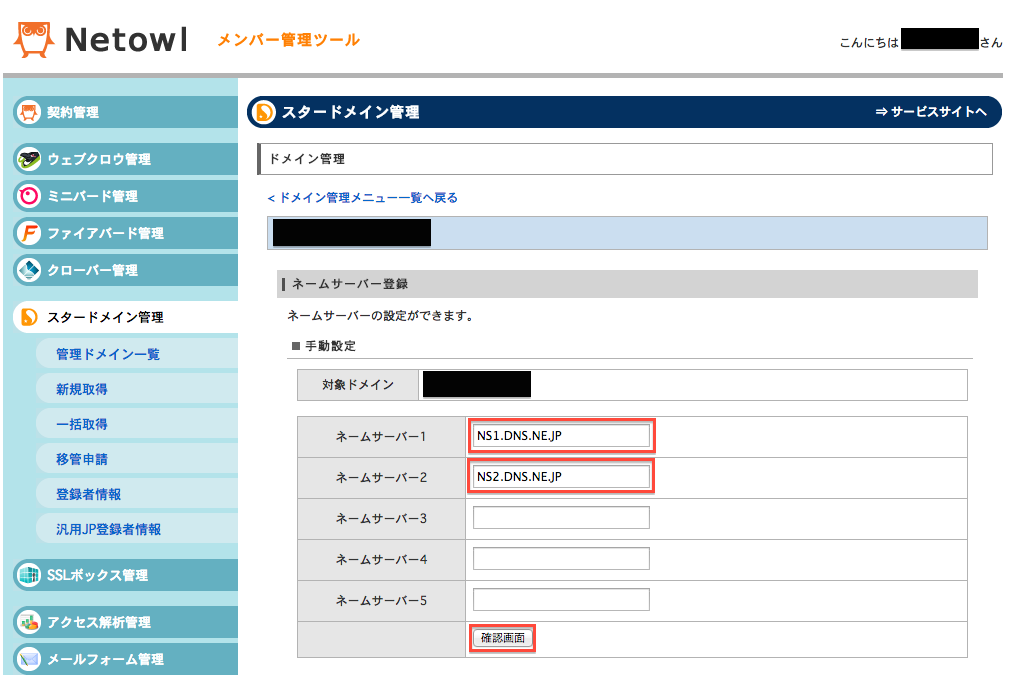
Task: Open ファイアバード管理 menu item
Action: coord(125,233)
